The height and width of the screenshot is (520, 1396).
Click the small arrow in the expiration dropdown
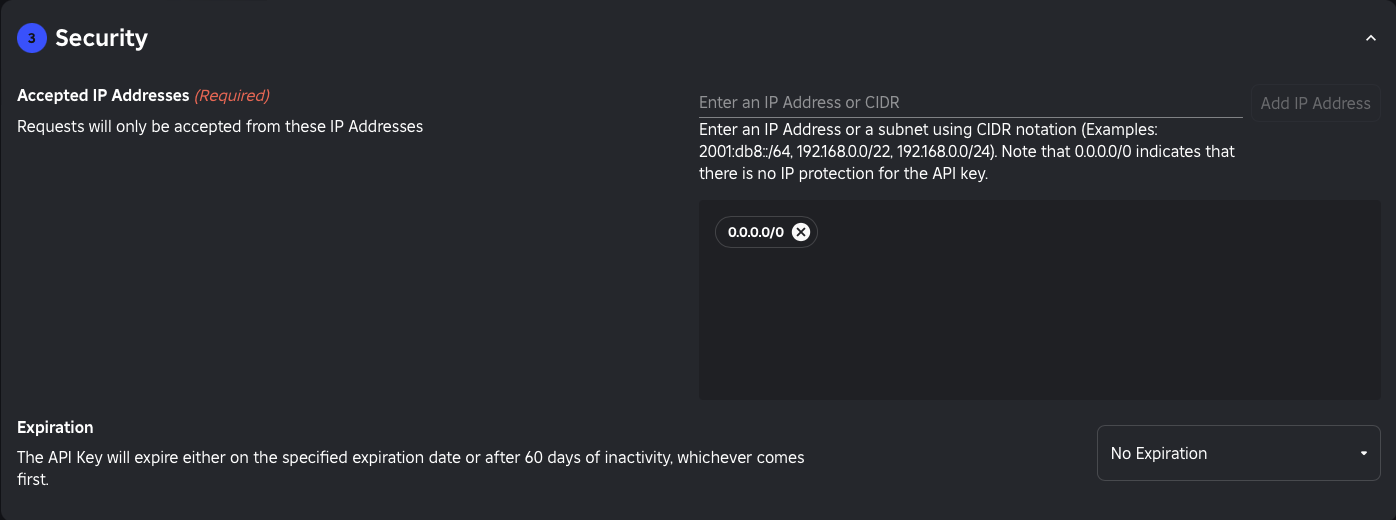(1363, 454)
